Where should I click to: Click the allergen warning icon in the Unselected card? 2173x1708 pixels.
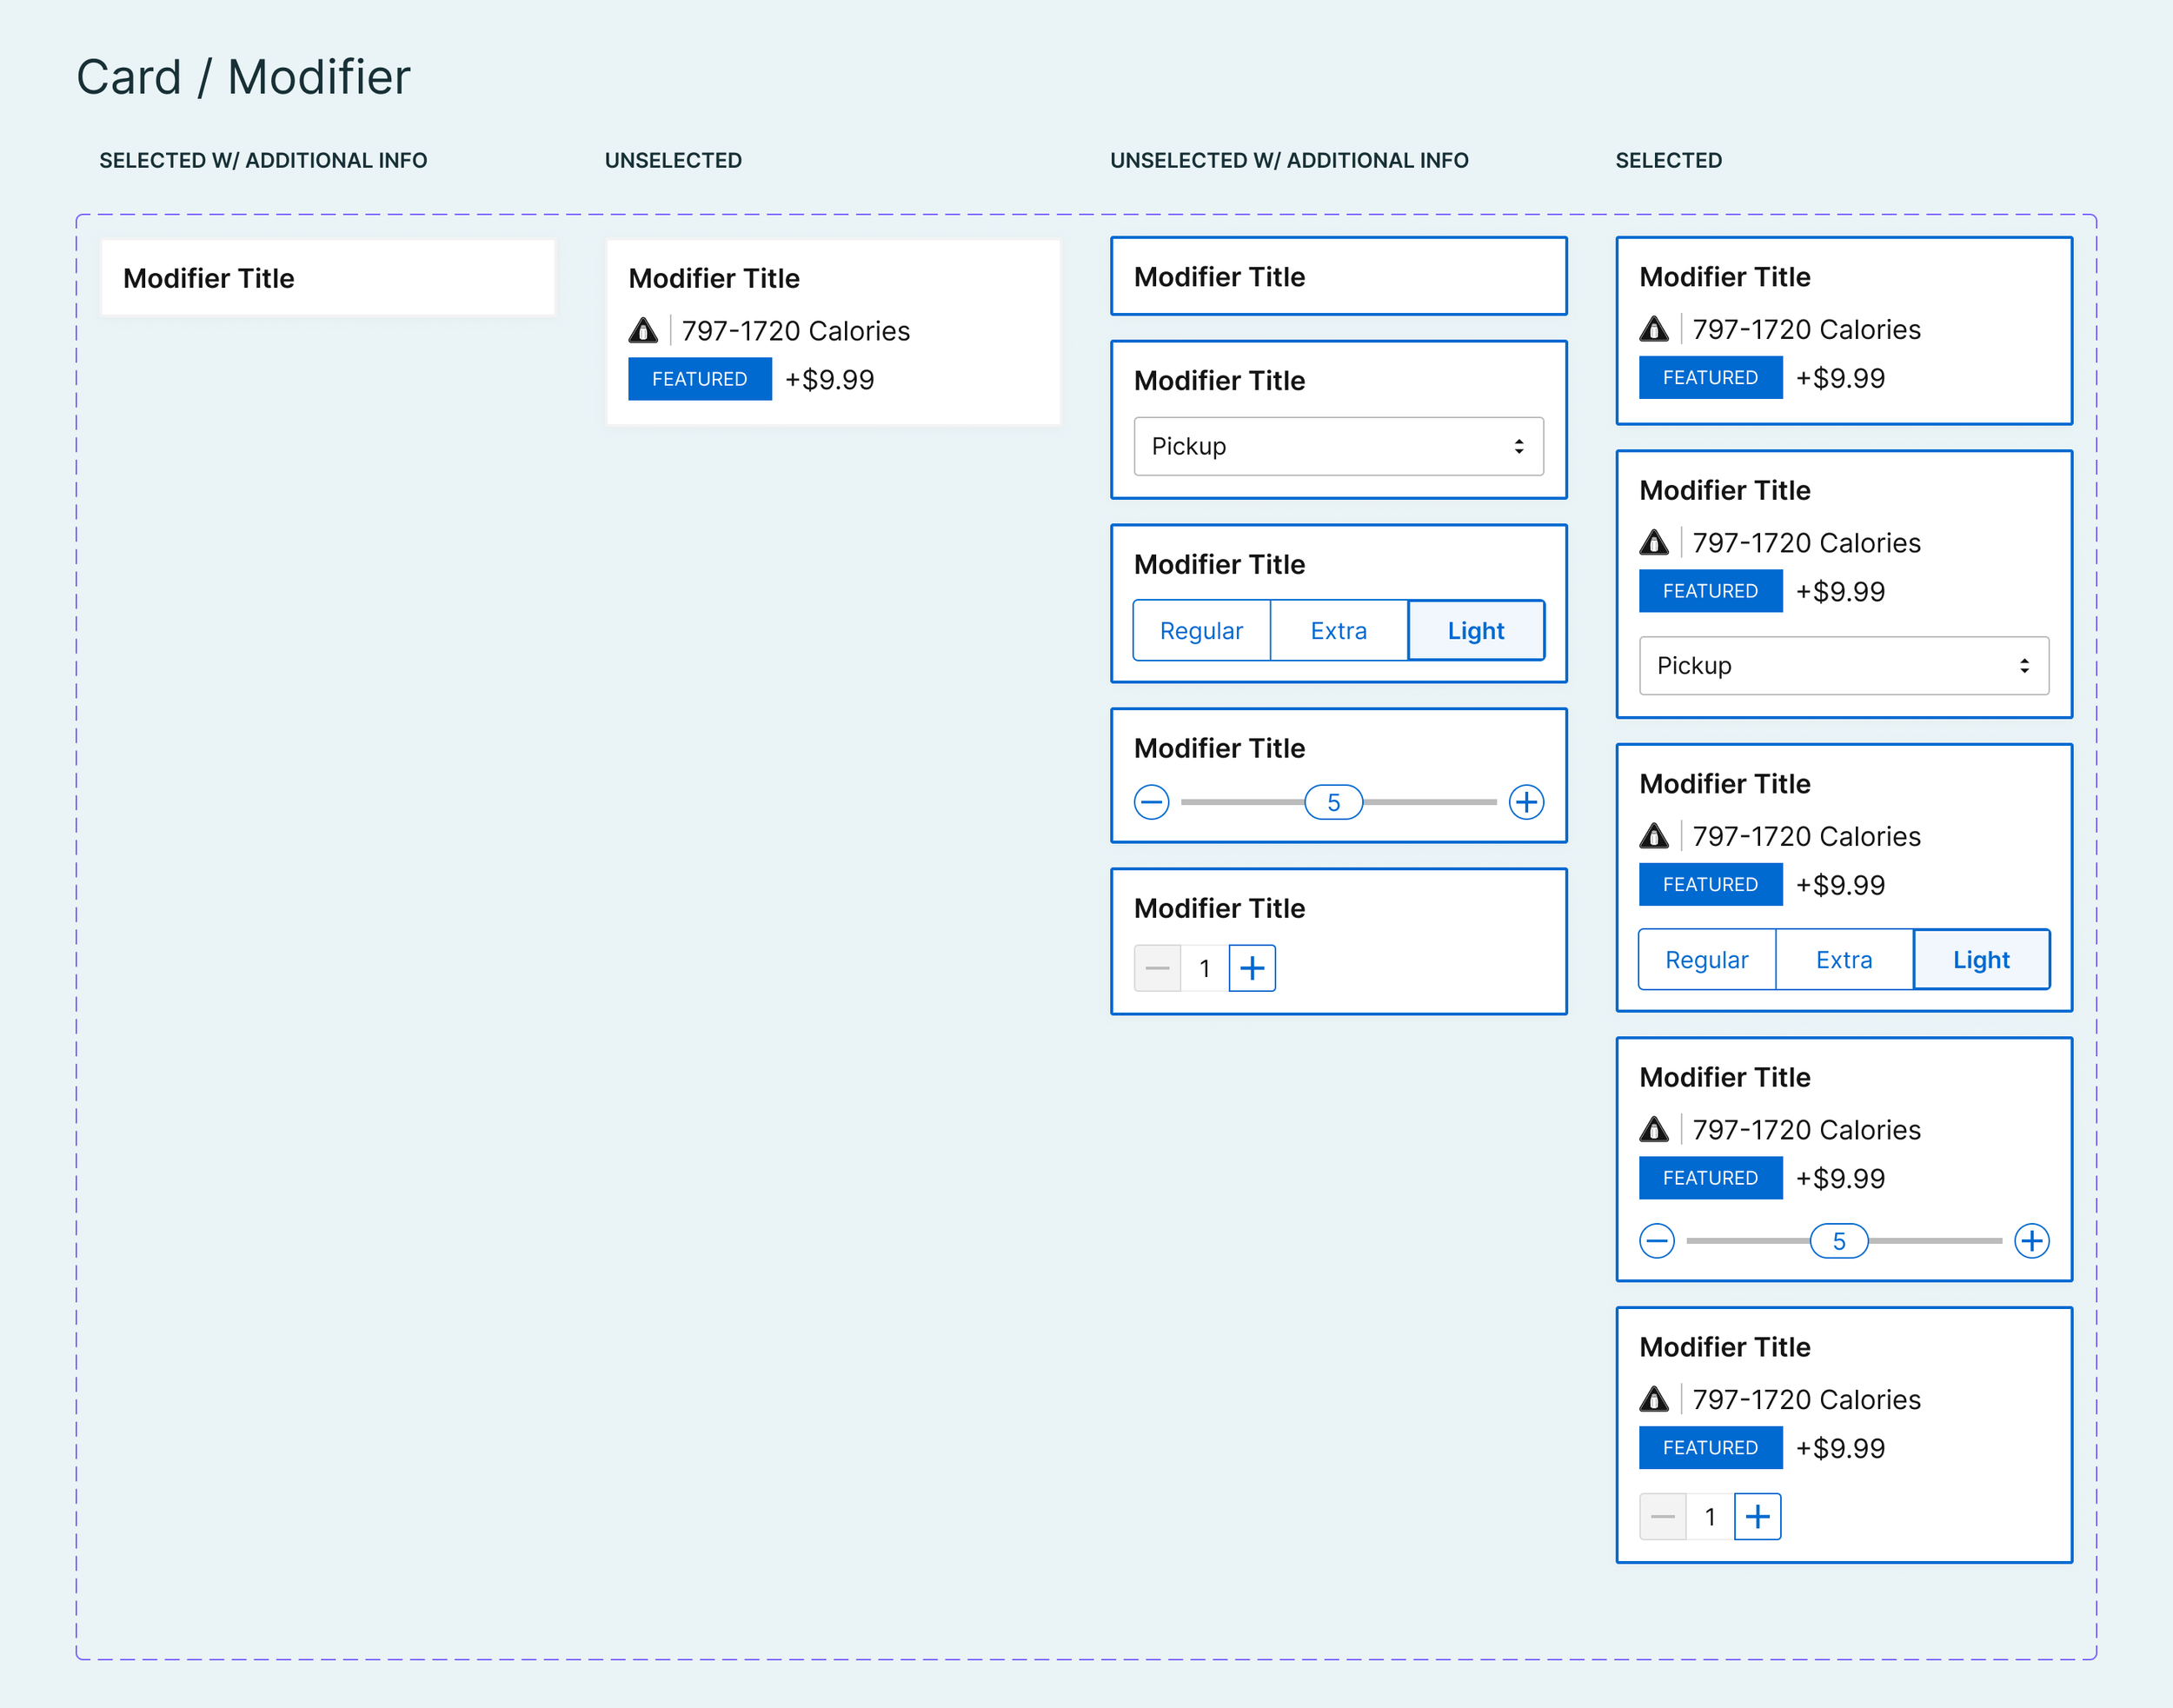pos(643,330)
